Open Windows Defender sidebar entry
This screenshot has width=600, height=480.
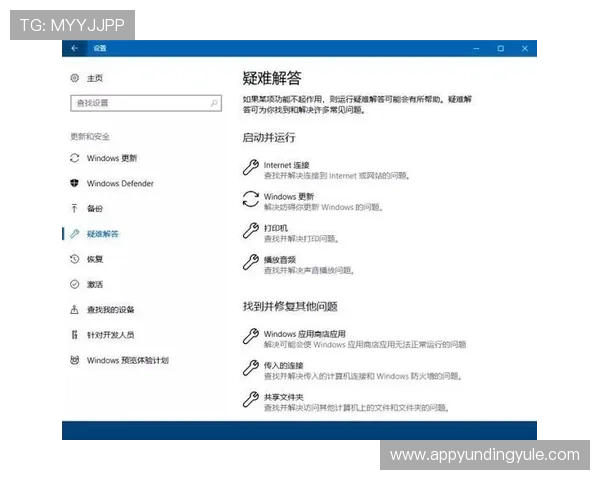120,183
